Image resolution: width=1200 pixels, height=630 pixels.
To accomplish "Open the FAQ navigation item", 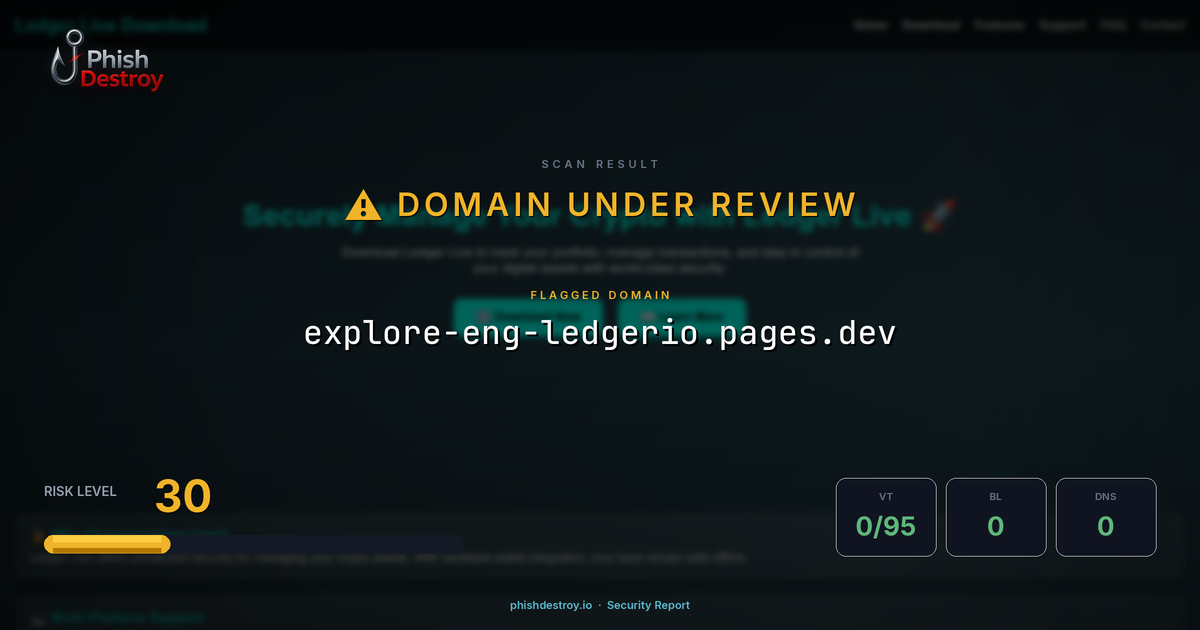I will click(1112, 25).
